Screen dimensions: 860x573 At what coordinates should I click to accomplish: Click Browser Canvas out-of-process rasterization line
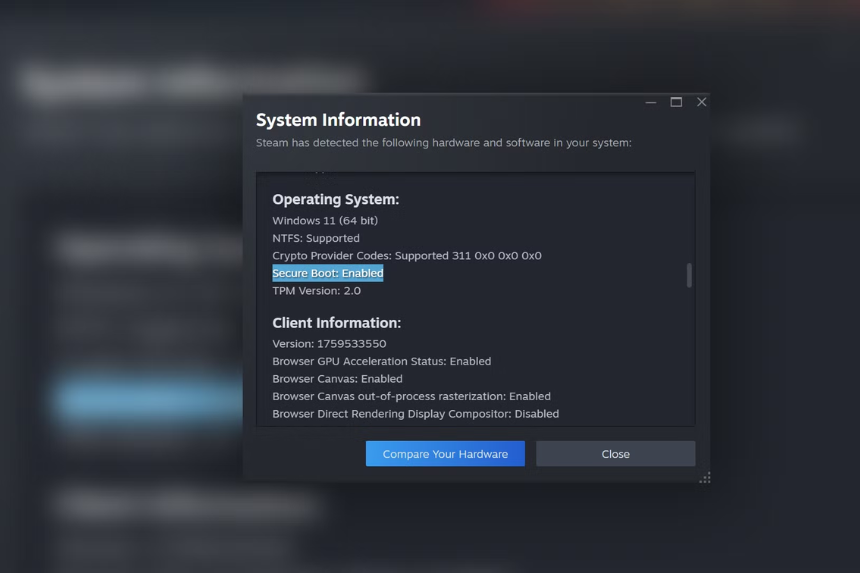coord(411,396)
